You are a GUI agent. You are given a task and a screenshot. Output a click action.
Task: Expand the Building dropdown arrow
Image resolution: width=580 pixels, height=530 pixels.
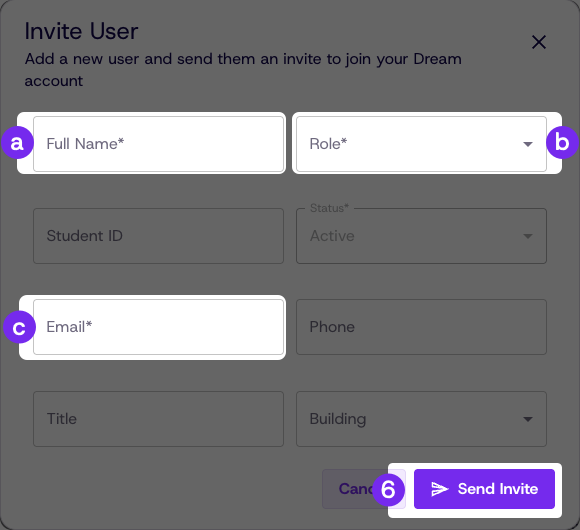pyautogui.click(x=528, y=419)
